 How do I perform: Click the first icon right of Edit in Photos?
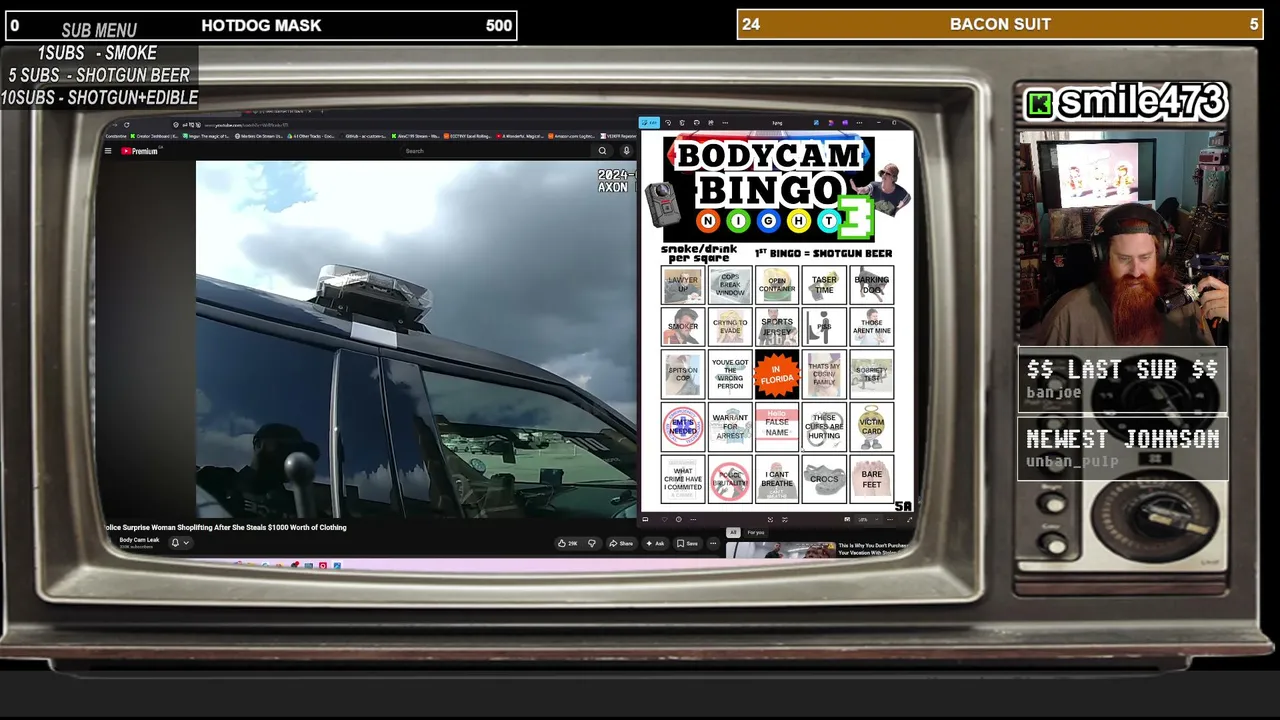point(668,123)
